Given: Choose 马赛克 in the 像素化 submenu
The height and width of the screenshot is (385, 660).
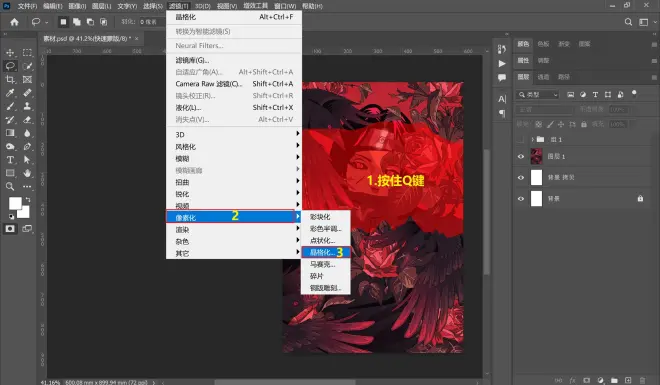Looking at the screenshot, I should coord(326,264).
